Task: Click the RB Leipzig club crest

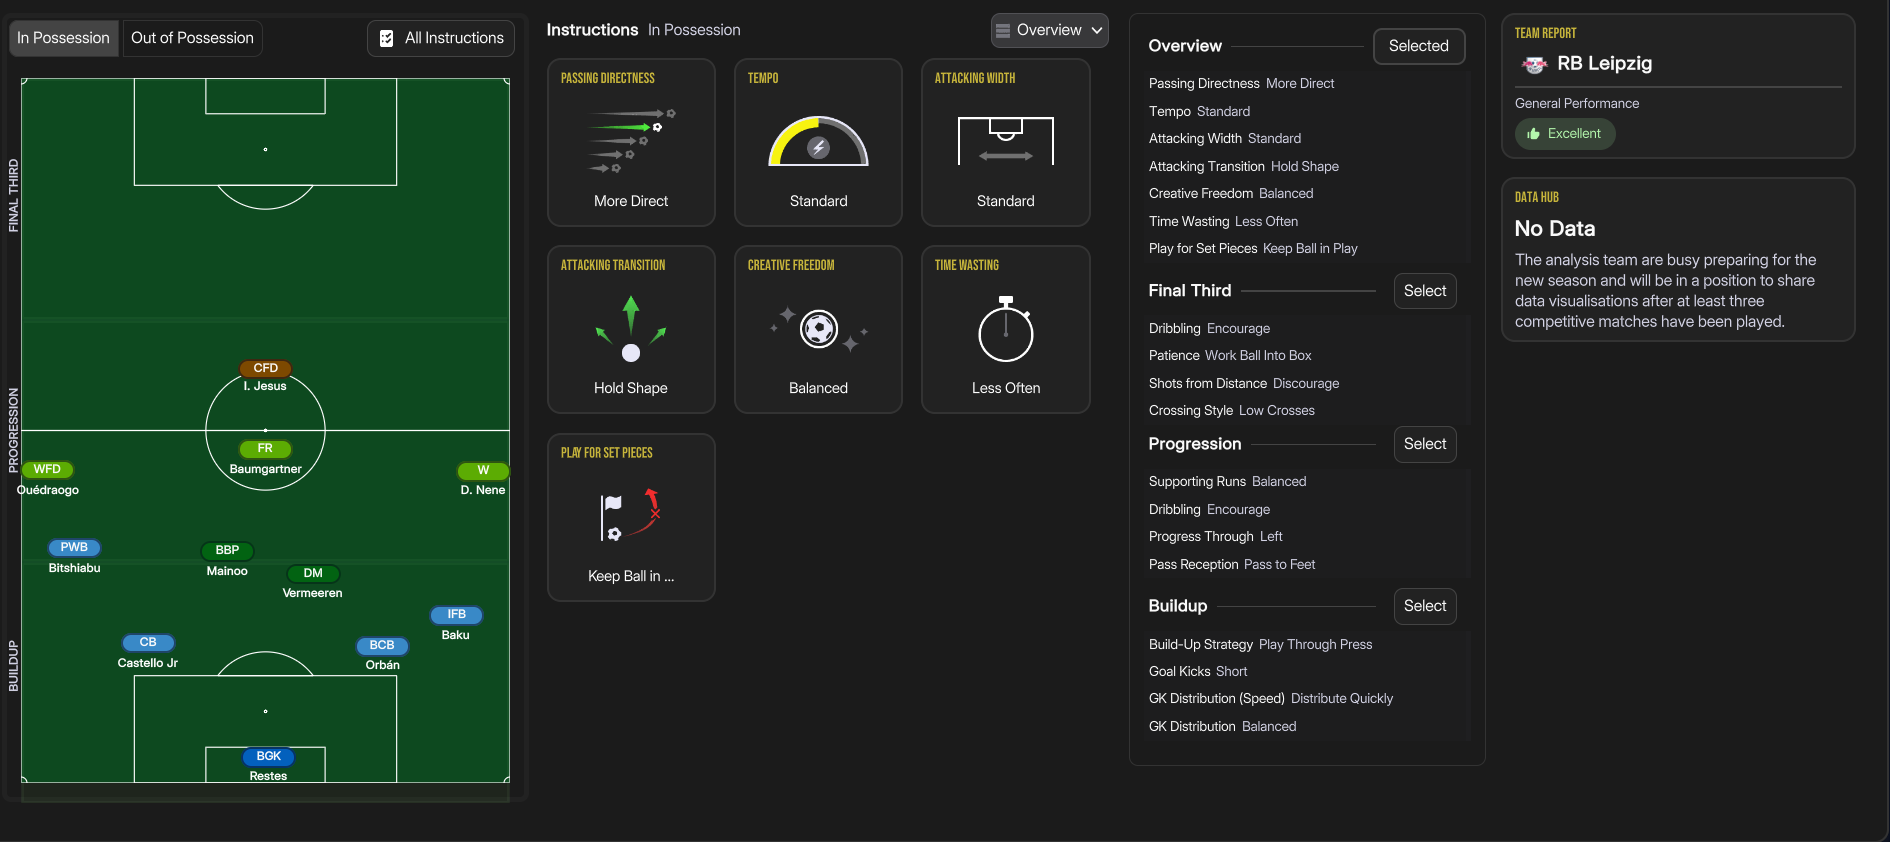Action: click(x=1534, y=64)
